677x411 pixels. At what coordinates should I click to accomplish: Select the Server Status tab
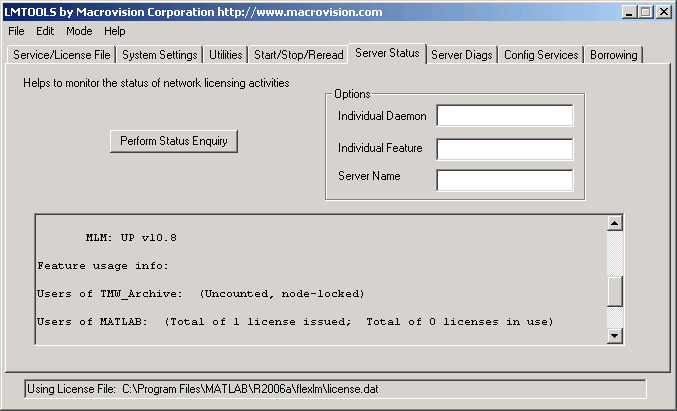point(387,53)
